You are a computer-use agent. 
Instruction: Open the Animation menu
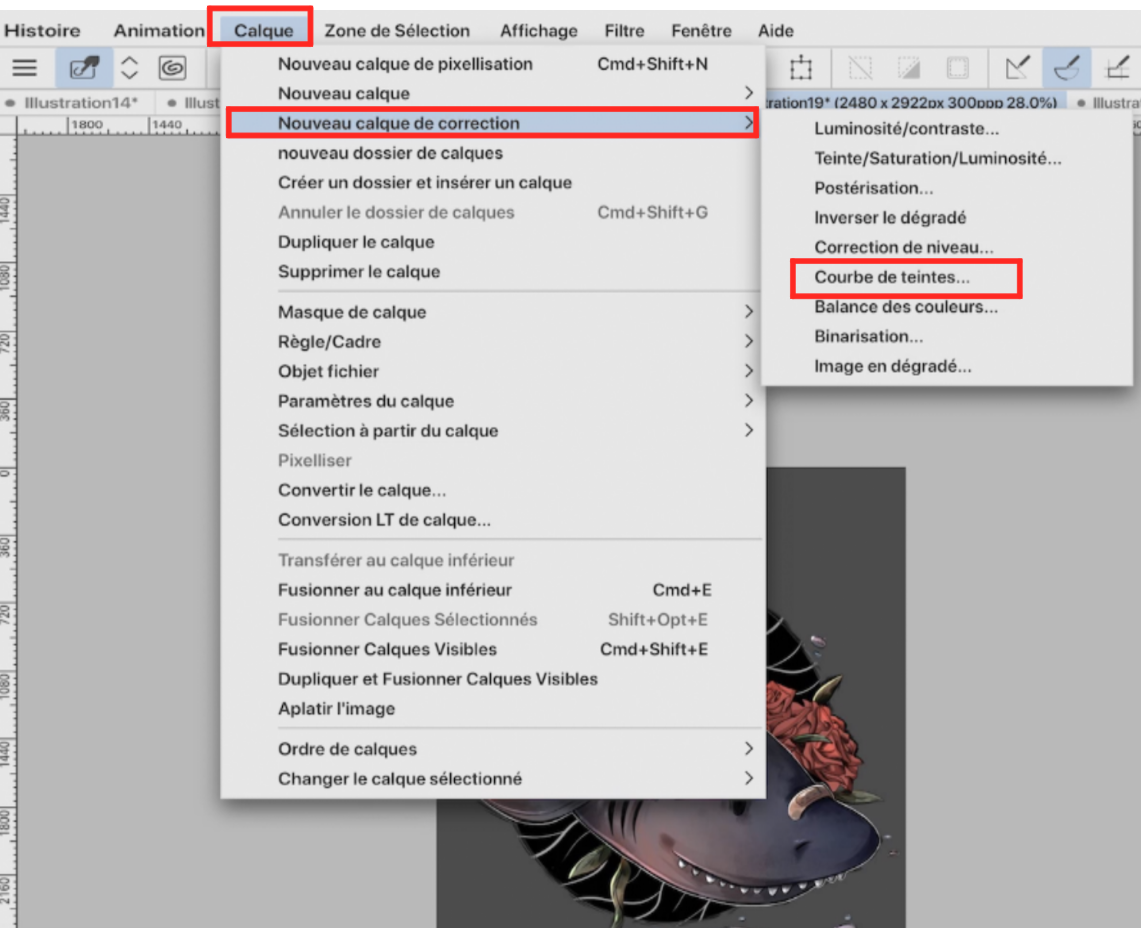click(x=159, y=31)
